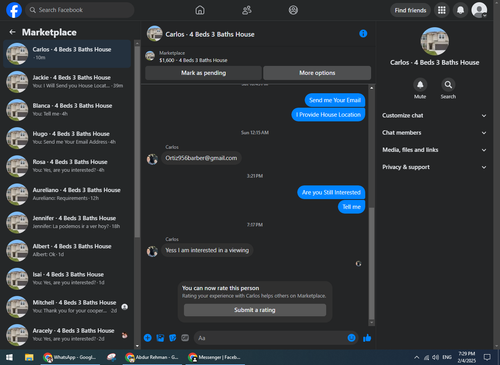This screenshot has width=500, height=365.
Task: Click Mark as pending button
Action: [203, 73]
